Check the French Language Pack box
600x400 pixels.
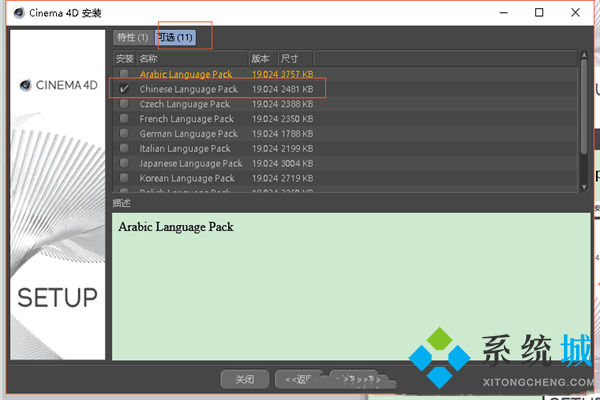124,119
